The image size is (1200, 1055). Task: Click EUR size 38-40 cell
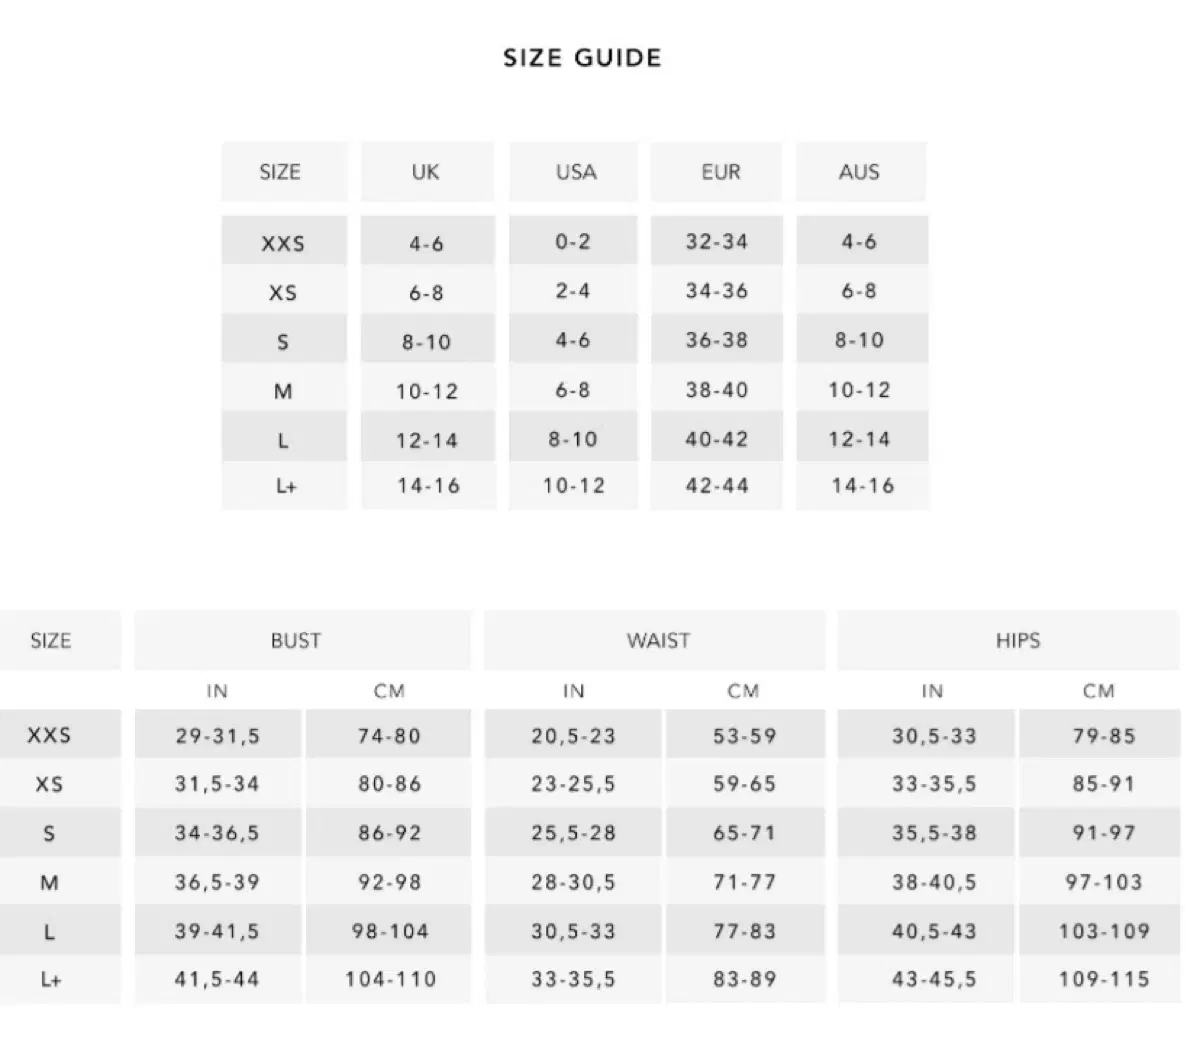[717, 390]
